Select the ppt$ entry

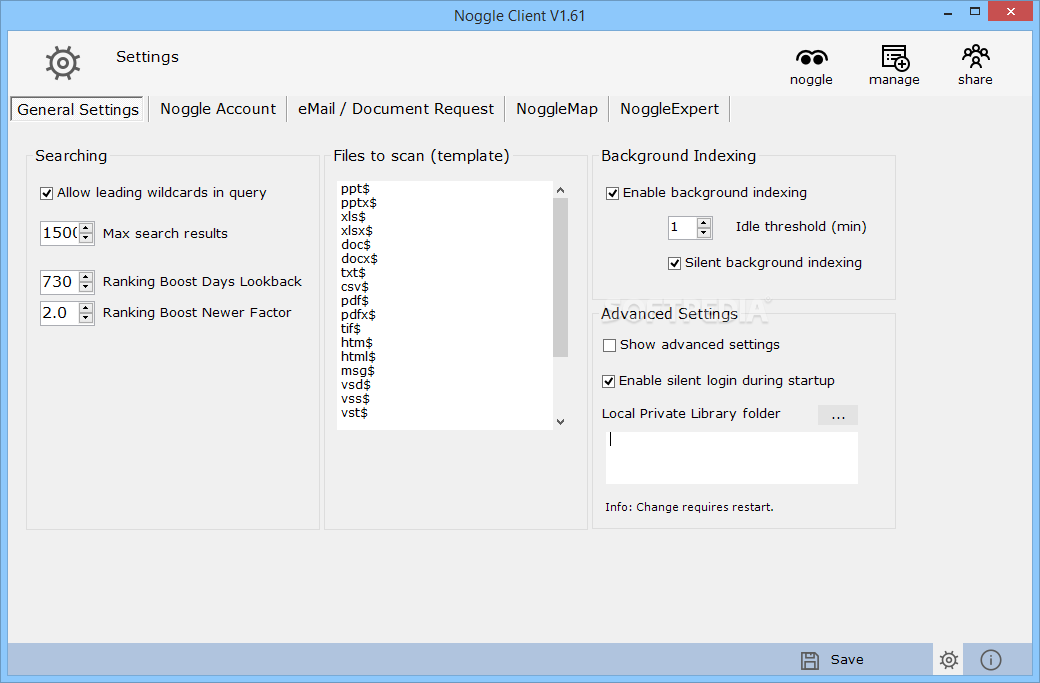[x=356, y=189]
